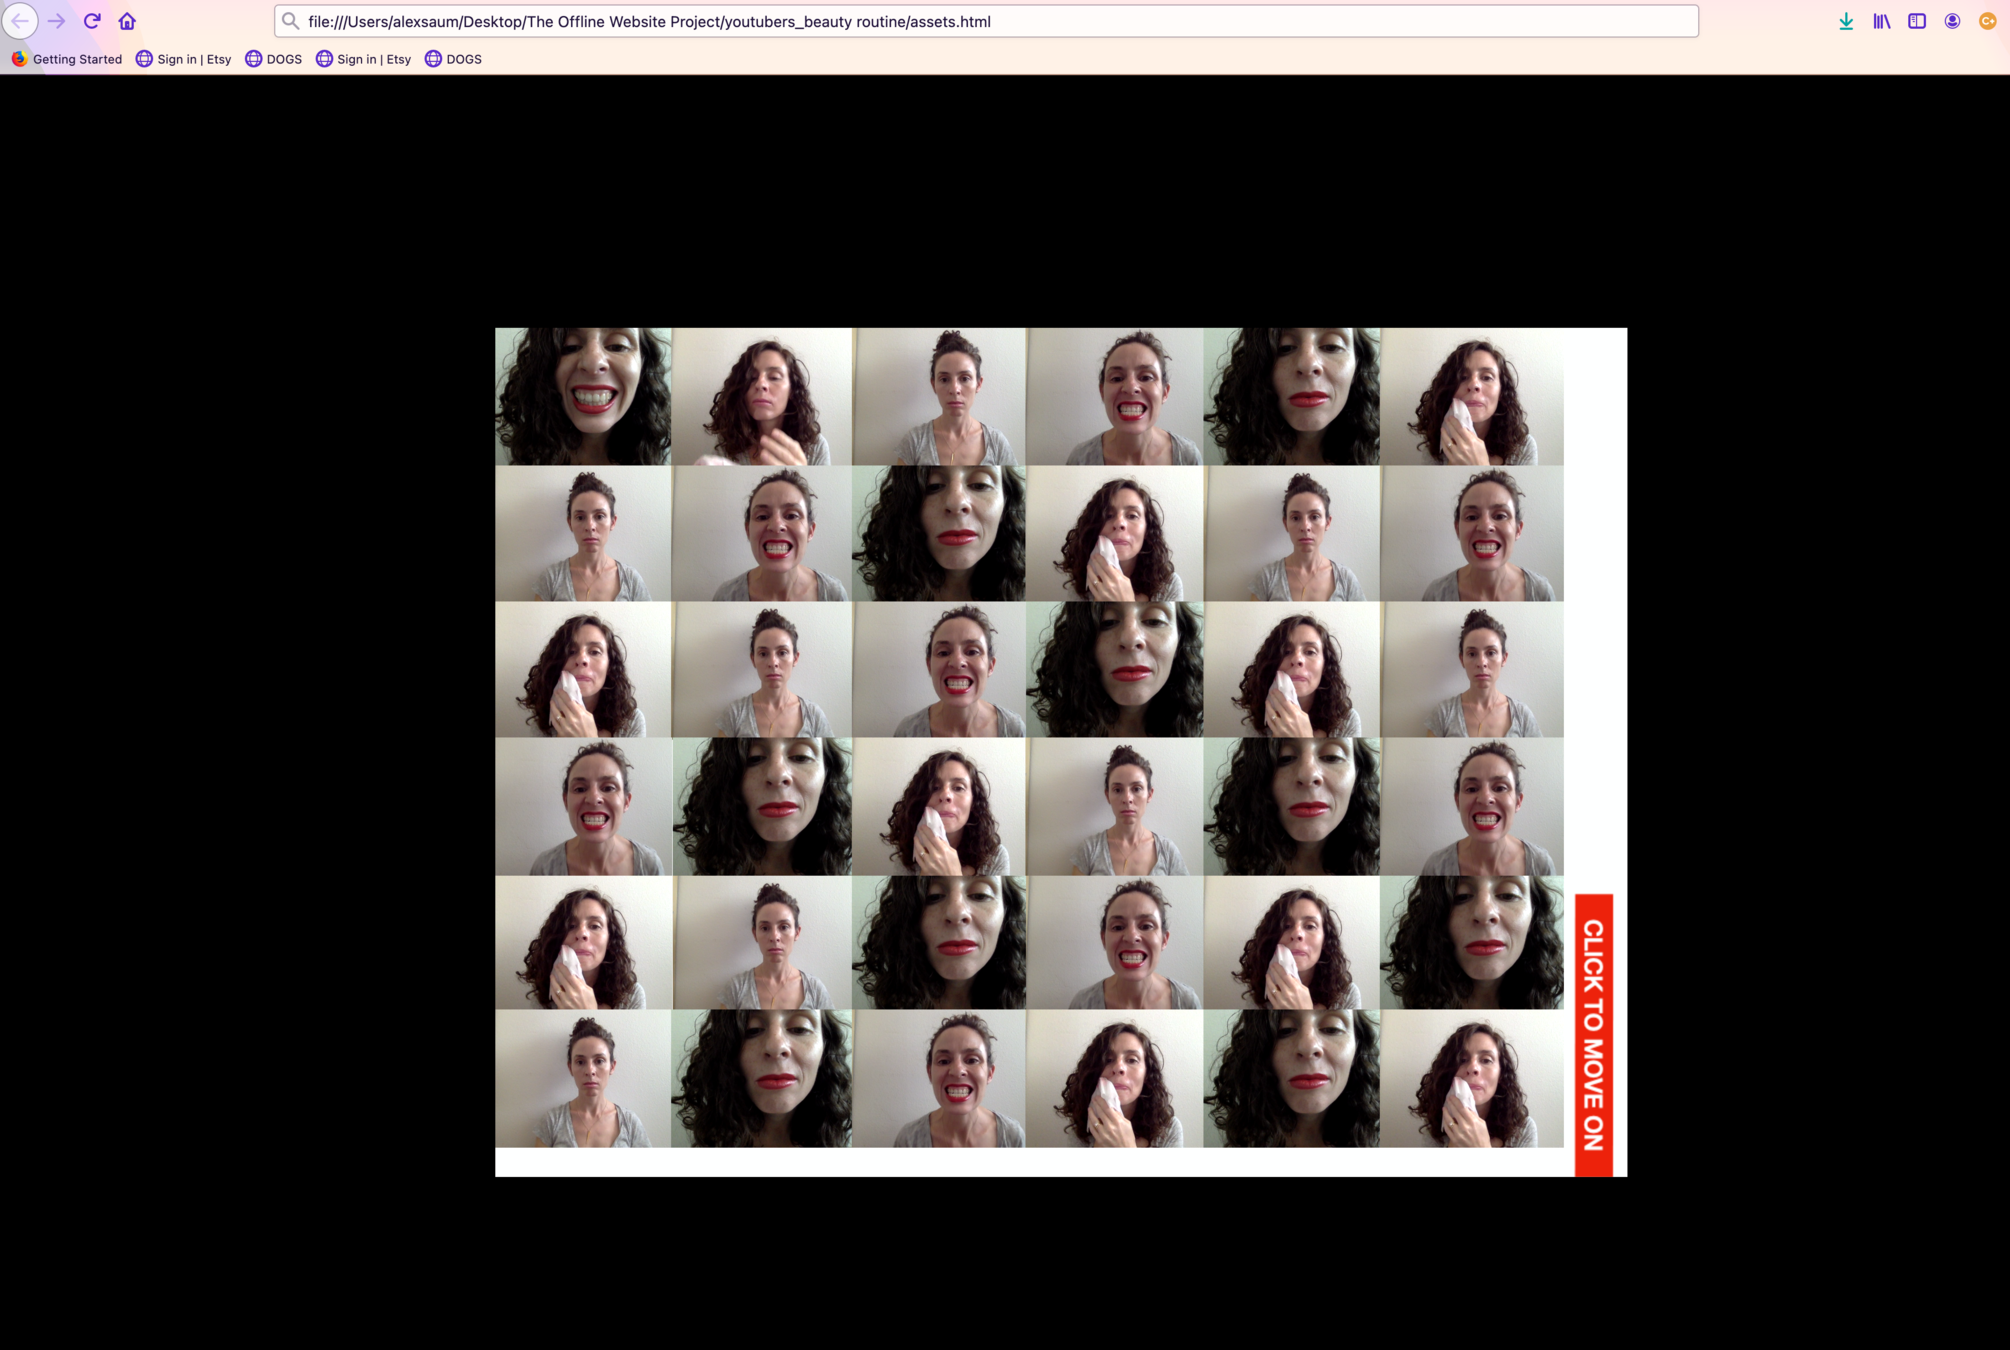Click the browser back arrow button

click(x=20, y=21)
